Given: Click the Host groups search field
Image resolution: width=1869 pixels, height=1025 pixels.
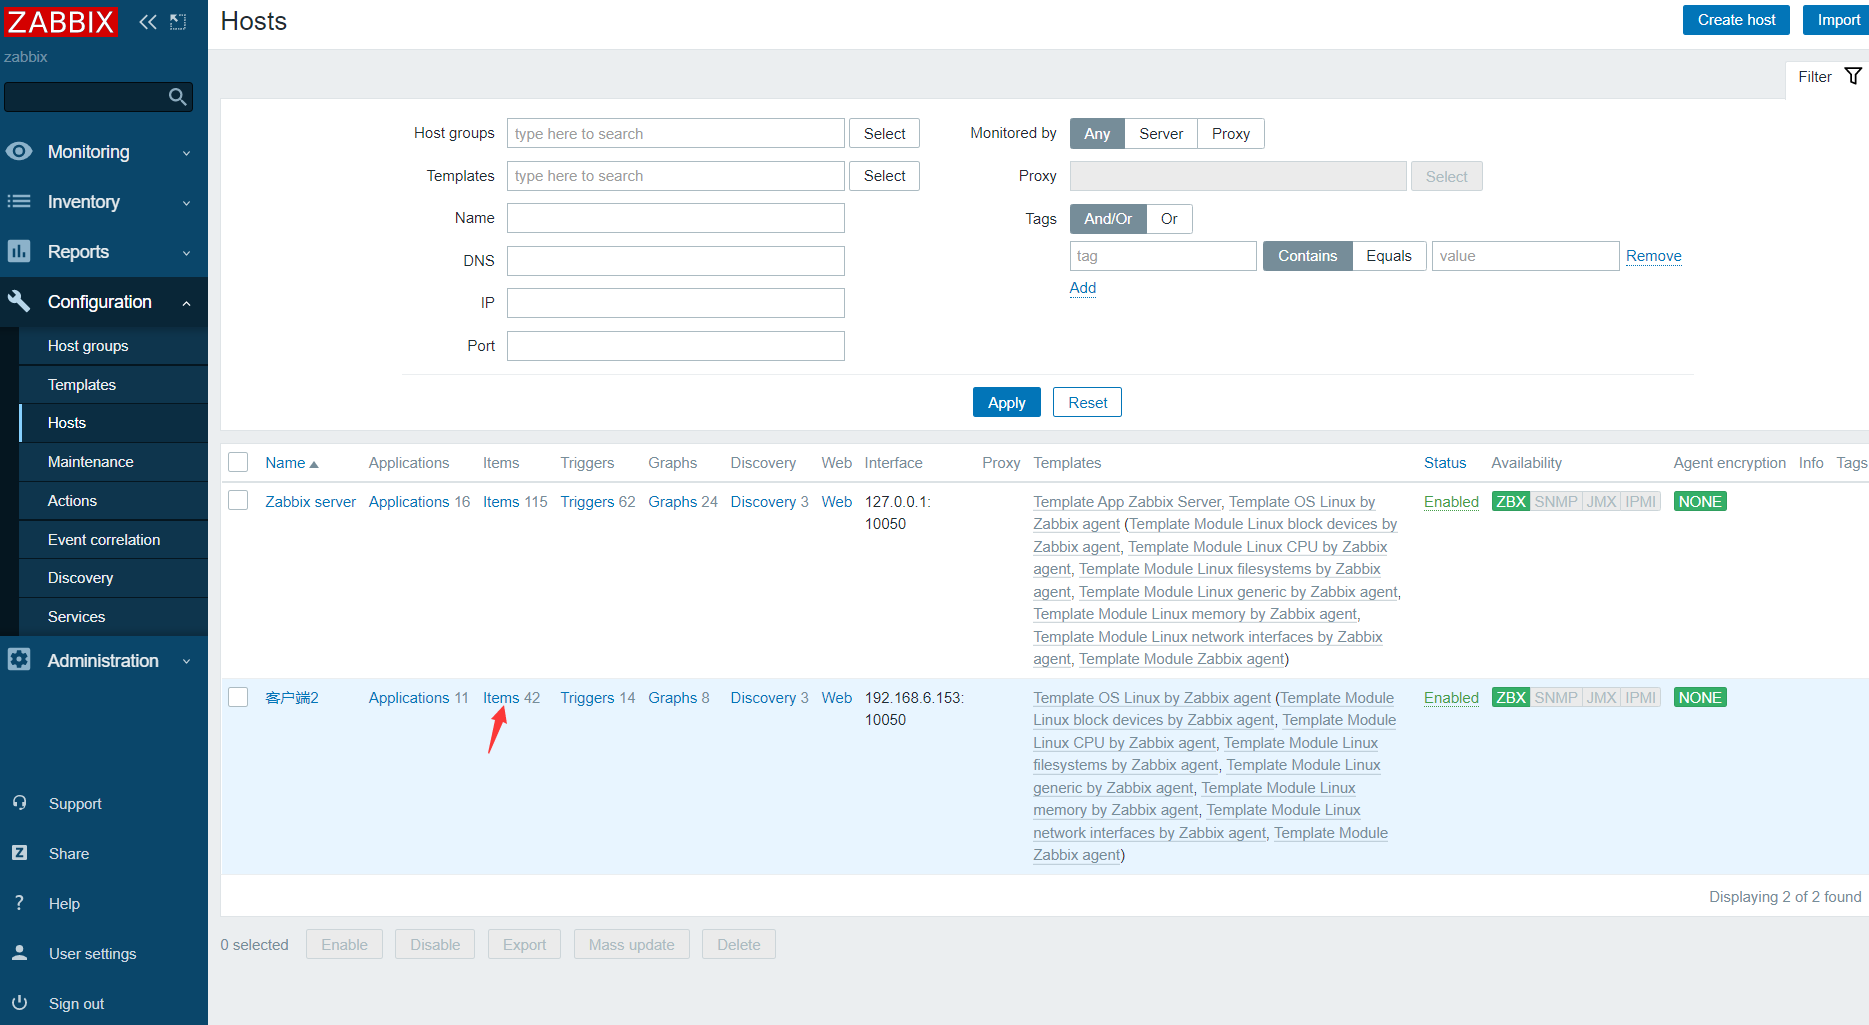Looking at the screenshot, I should (676, 133).
